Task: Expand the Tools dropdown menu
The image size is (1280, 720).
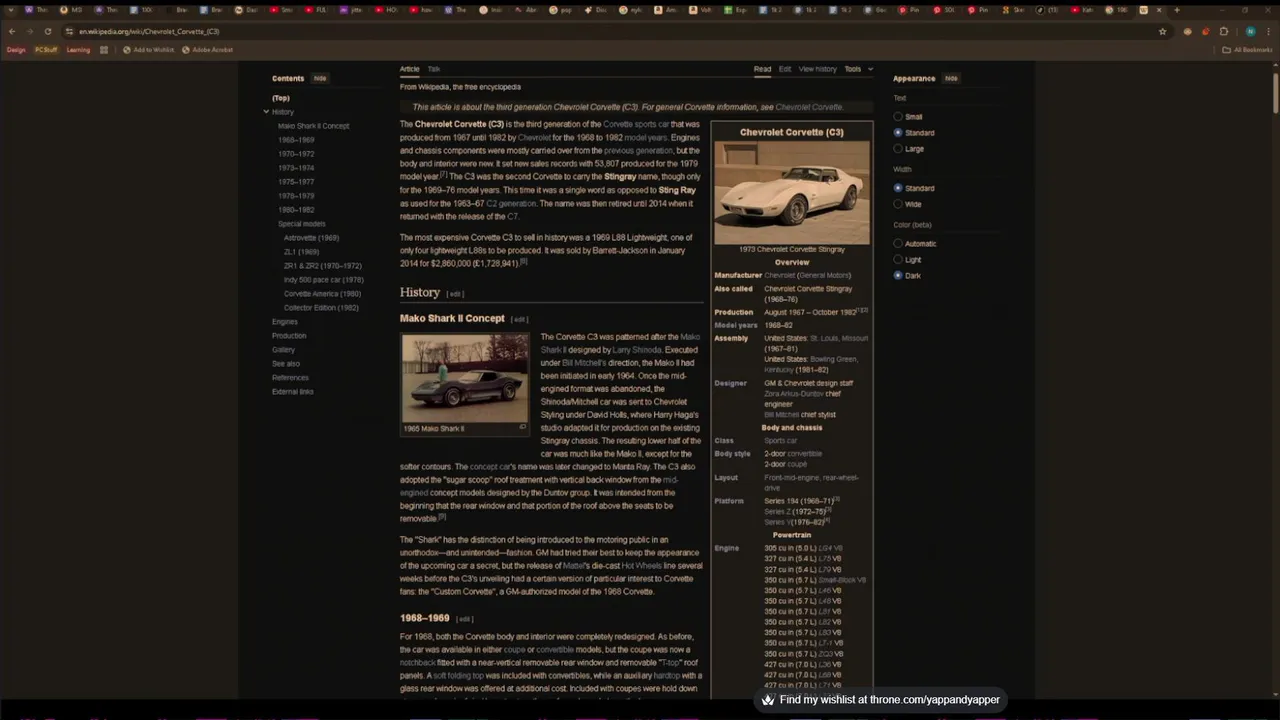Action: [858, 69]
